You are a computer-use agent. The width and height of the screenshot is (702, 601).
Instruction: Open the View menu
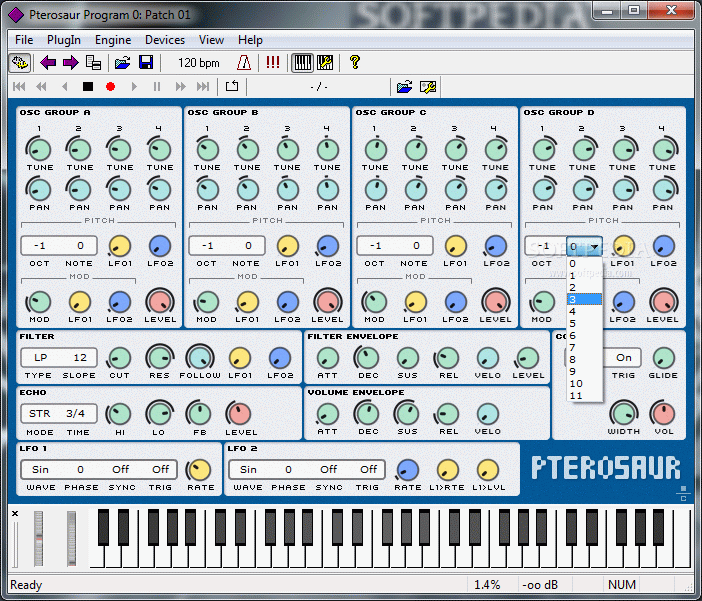211,40
